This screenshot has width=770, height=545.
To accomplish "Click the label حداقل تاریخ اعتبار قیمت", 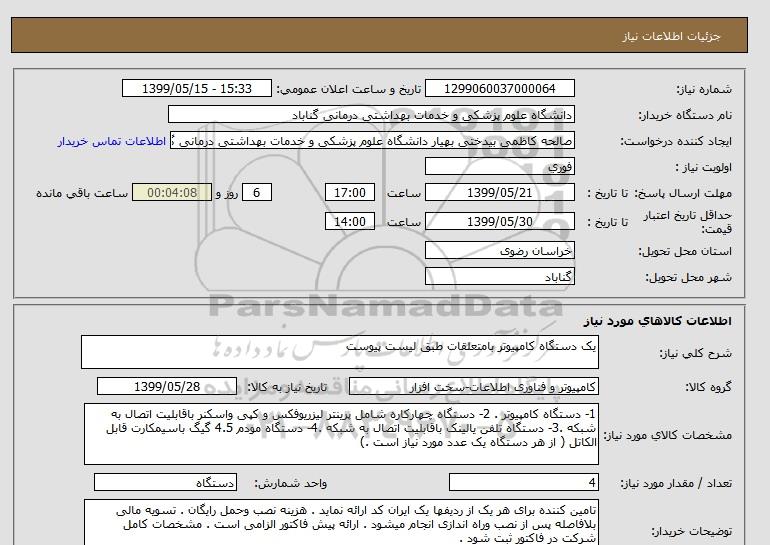I will (688, 222).
